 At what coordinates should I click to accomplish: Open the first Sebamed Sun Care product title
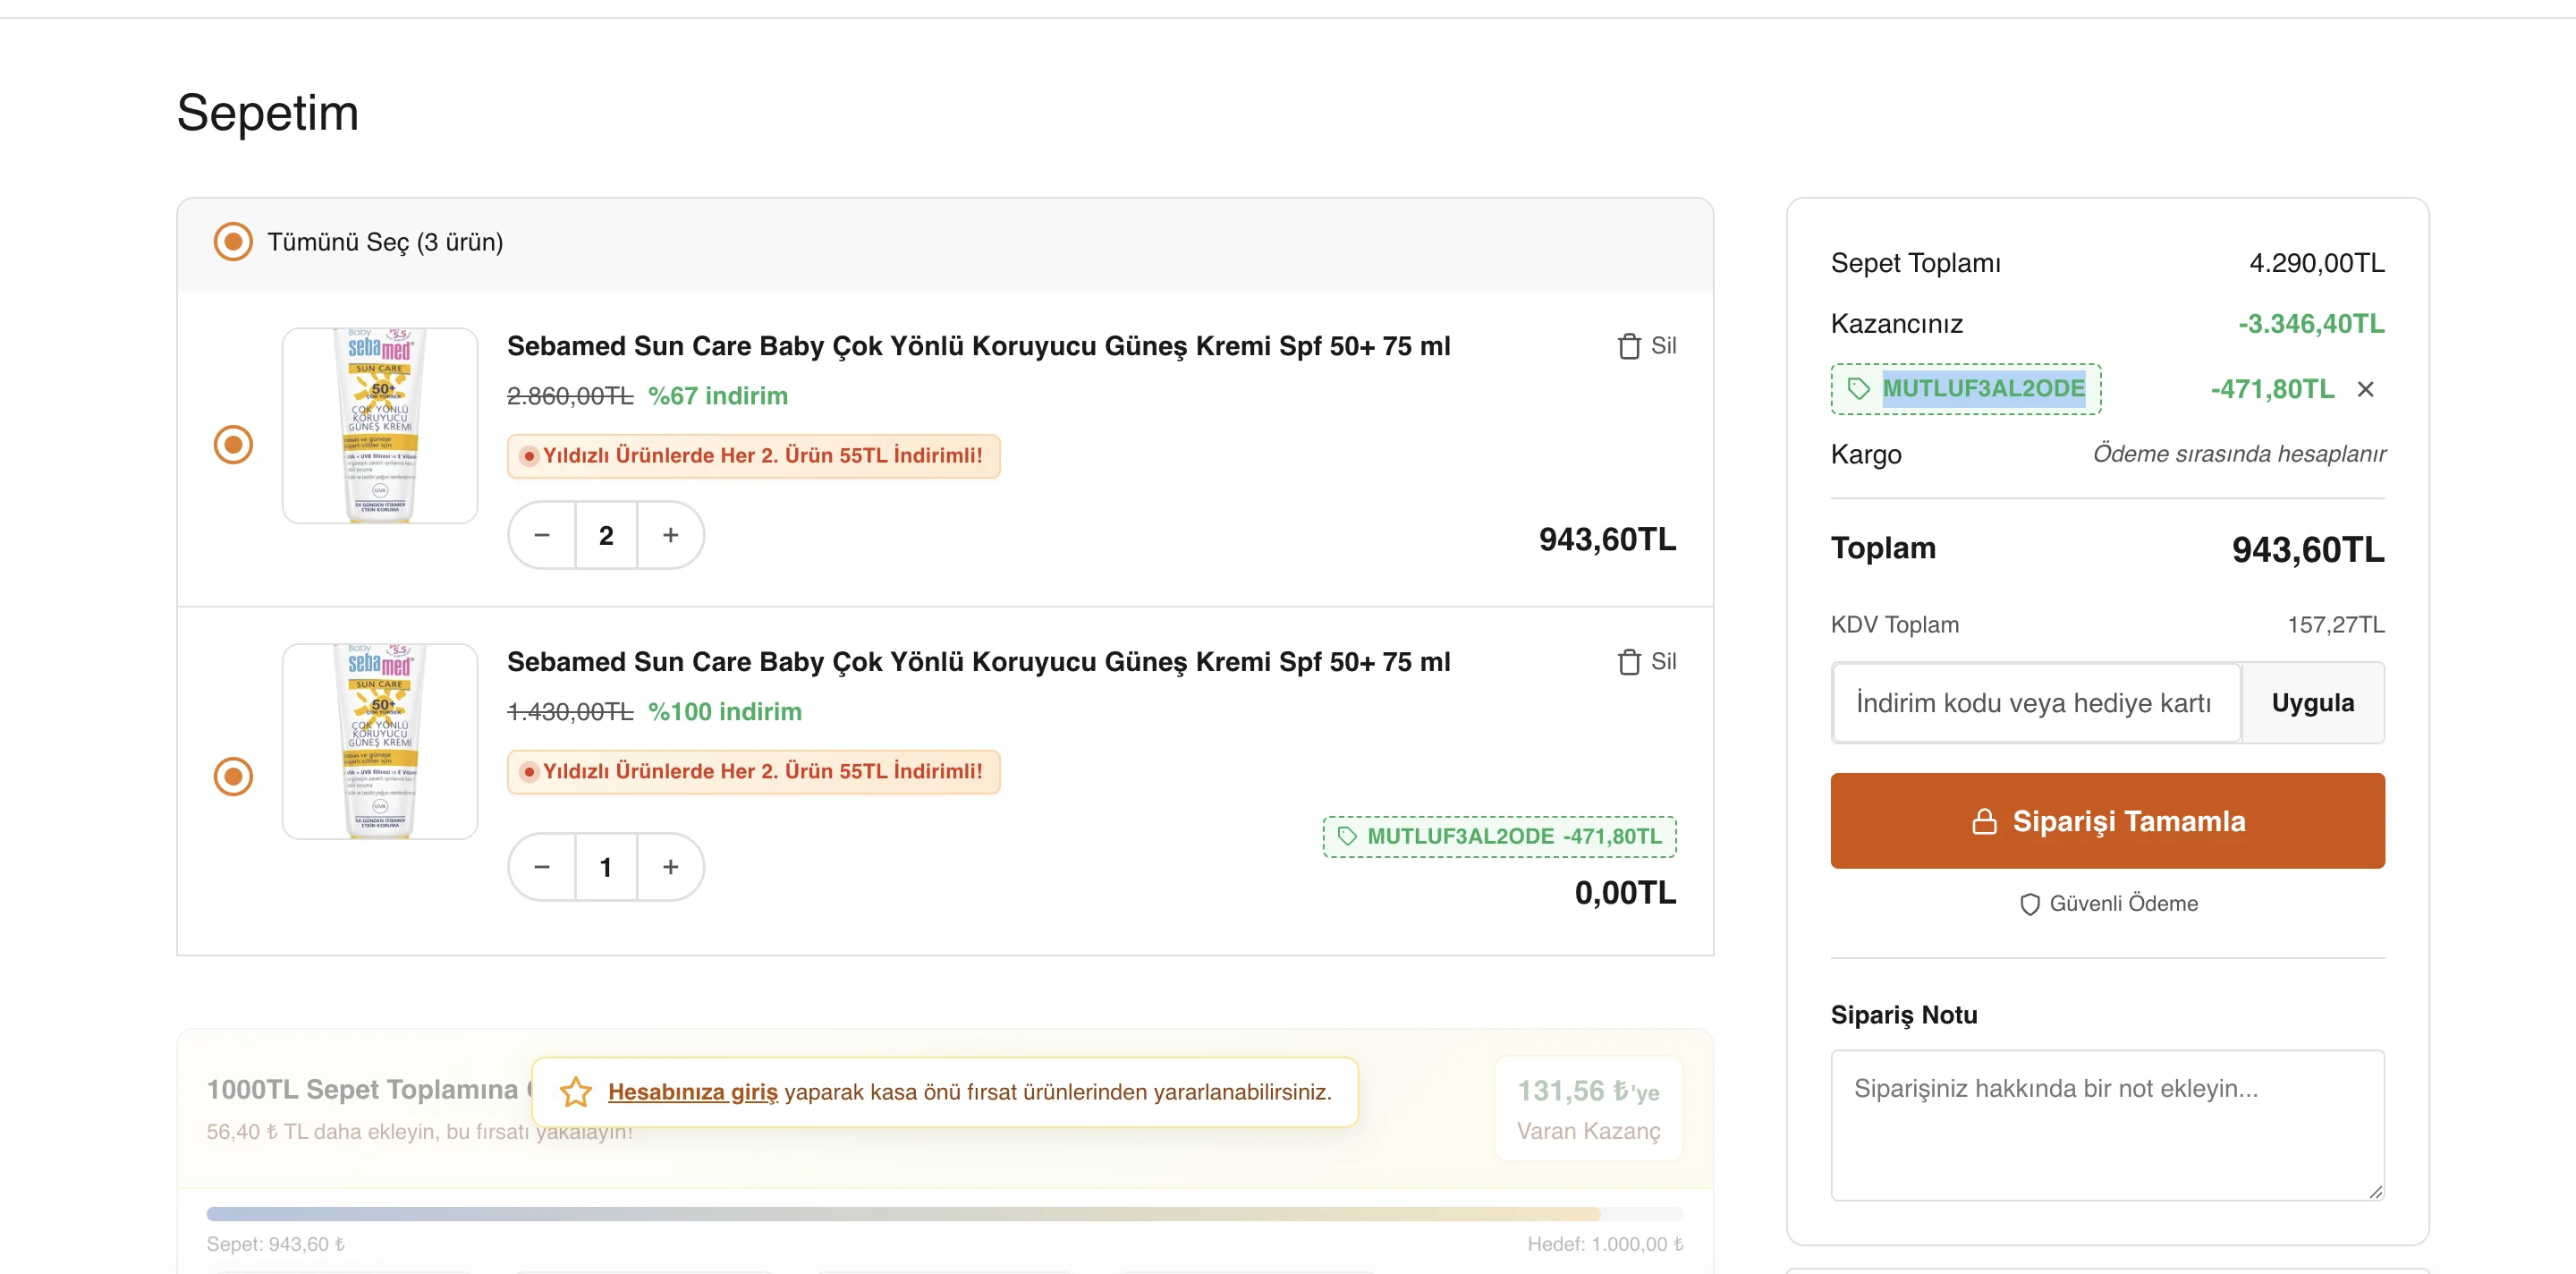pos(978,346)
